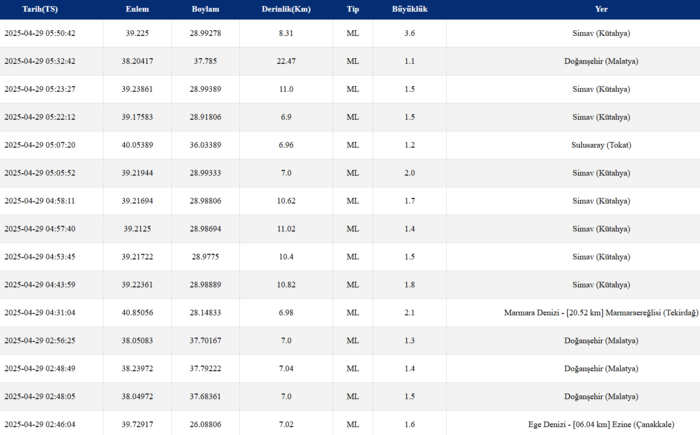700x435 pixels.
Task: Click the Enlem column header
Action: 137,9
